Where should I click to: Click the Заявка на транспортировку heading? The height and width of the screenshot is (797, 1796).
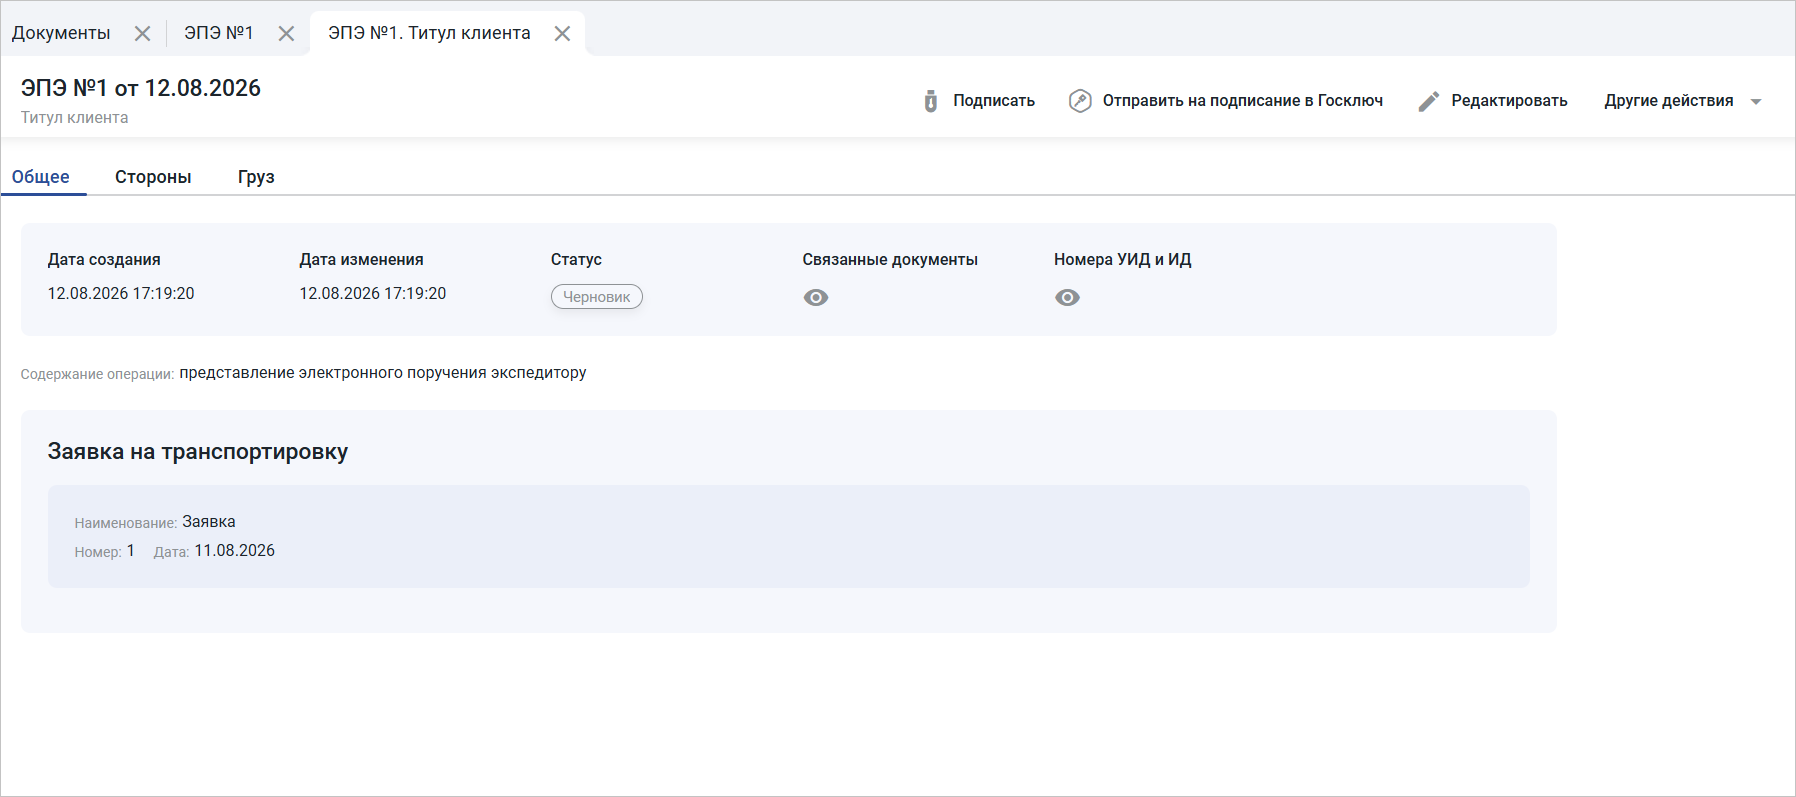198,452
